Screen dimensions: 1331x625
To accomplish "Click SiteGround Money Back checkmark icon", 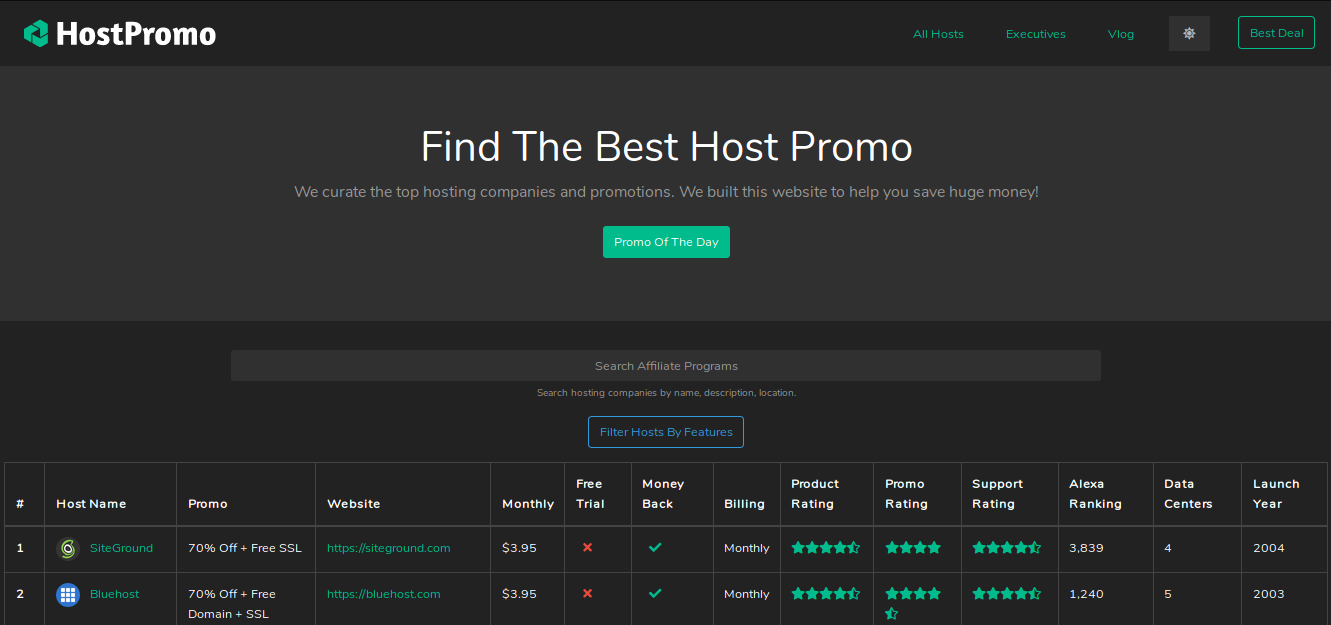I will pos(655,548).
